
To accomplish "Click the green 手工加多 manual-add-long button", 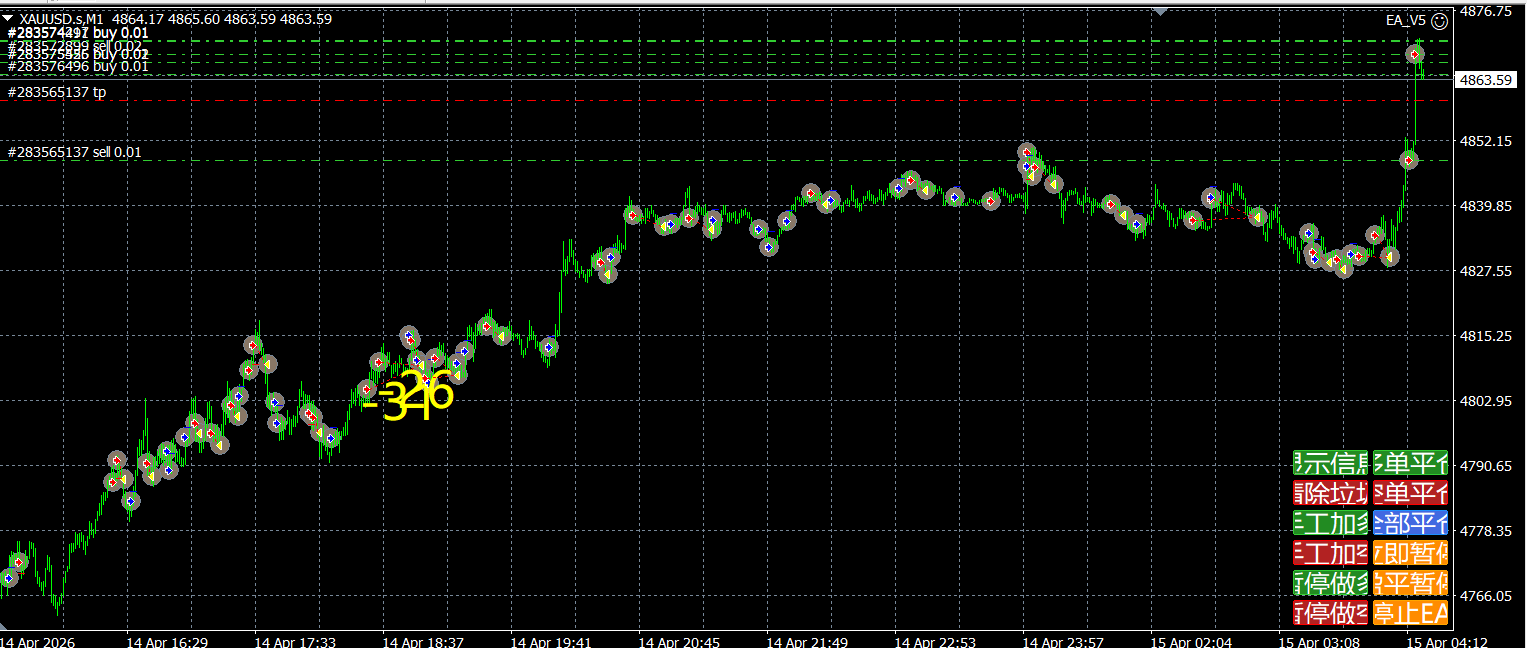I will [x=1330, y=523].
